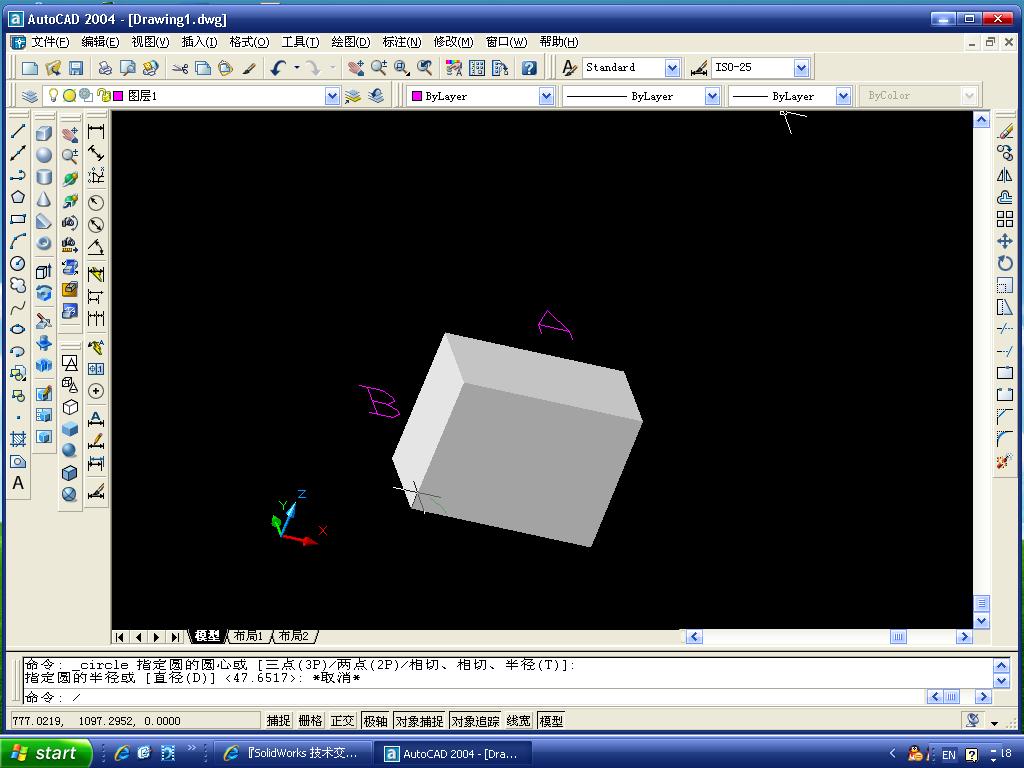
Task: Create a solid Cylinder
Action: pos(44,177)
